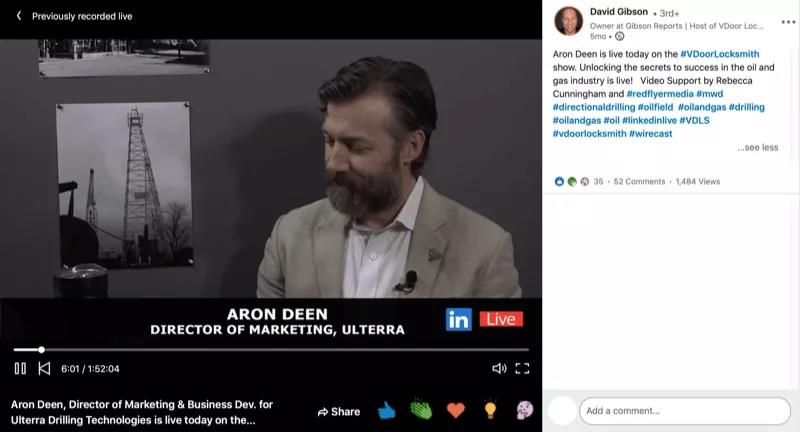Restart video with skip-to-beginning button
The image size is (800, 432).
[x=44, y=368]
